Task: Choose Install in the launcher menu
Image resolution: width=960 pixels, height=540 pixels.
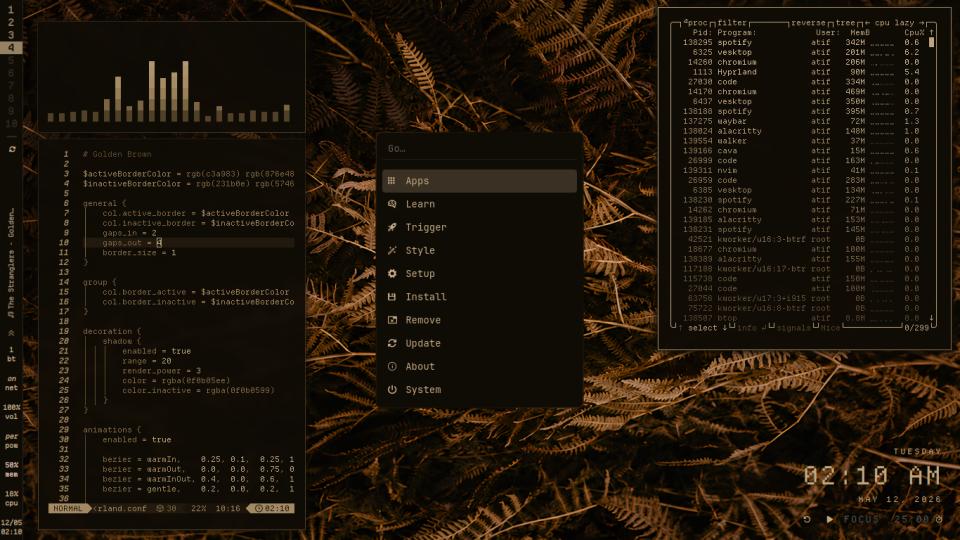Action: (479, 297)
